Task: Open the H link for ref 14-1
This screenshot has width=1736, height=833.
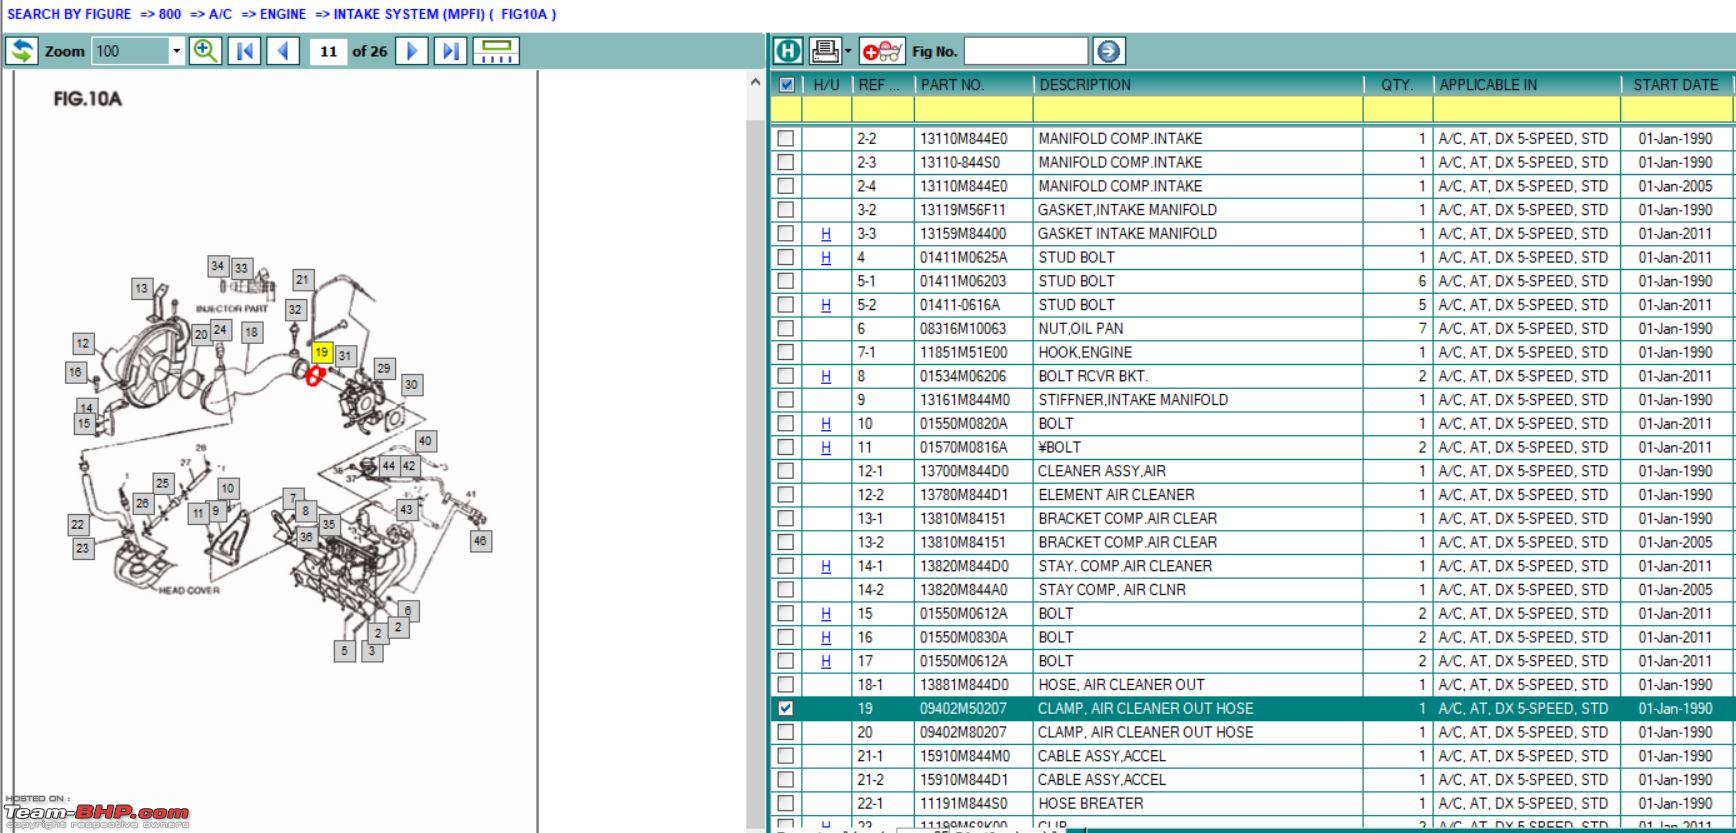Action: [826, 567]
